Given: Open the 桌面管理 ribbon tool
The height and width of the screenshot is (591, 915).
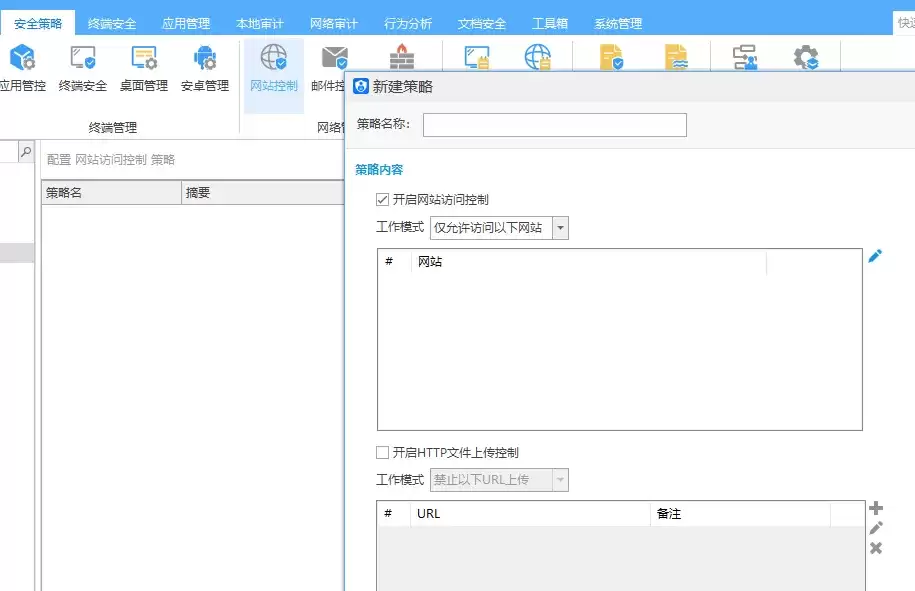Looking at the screenshot, I should [144, 68].
